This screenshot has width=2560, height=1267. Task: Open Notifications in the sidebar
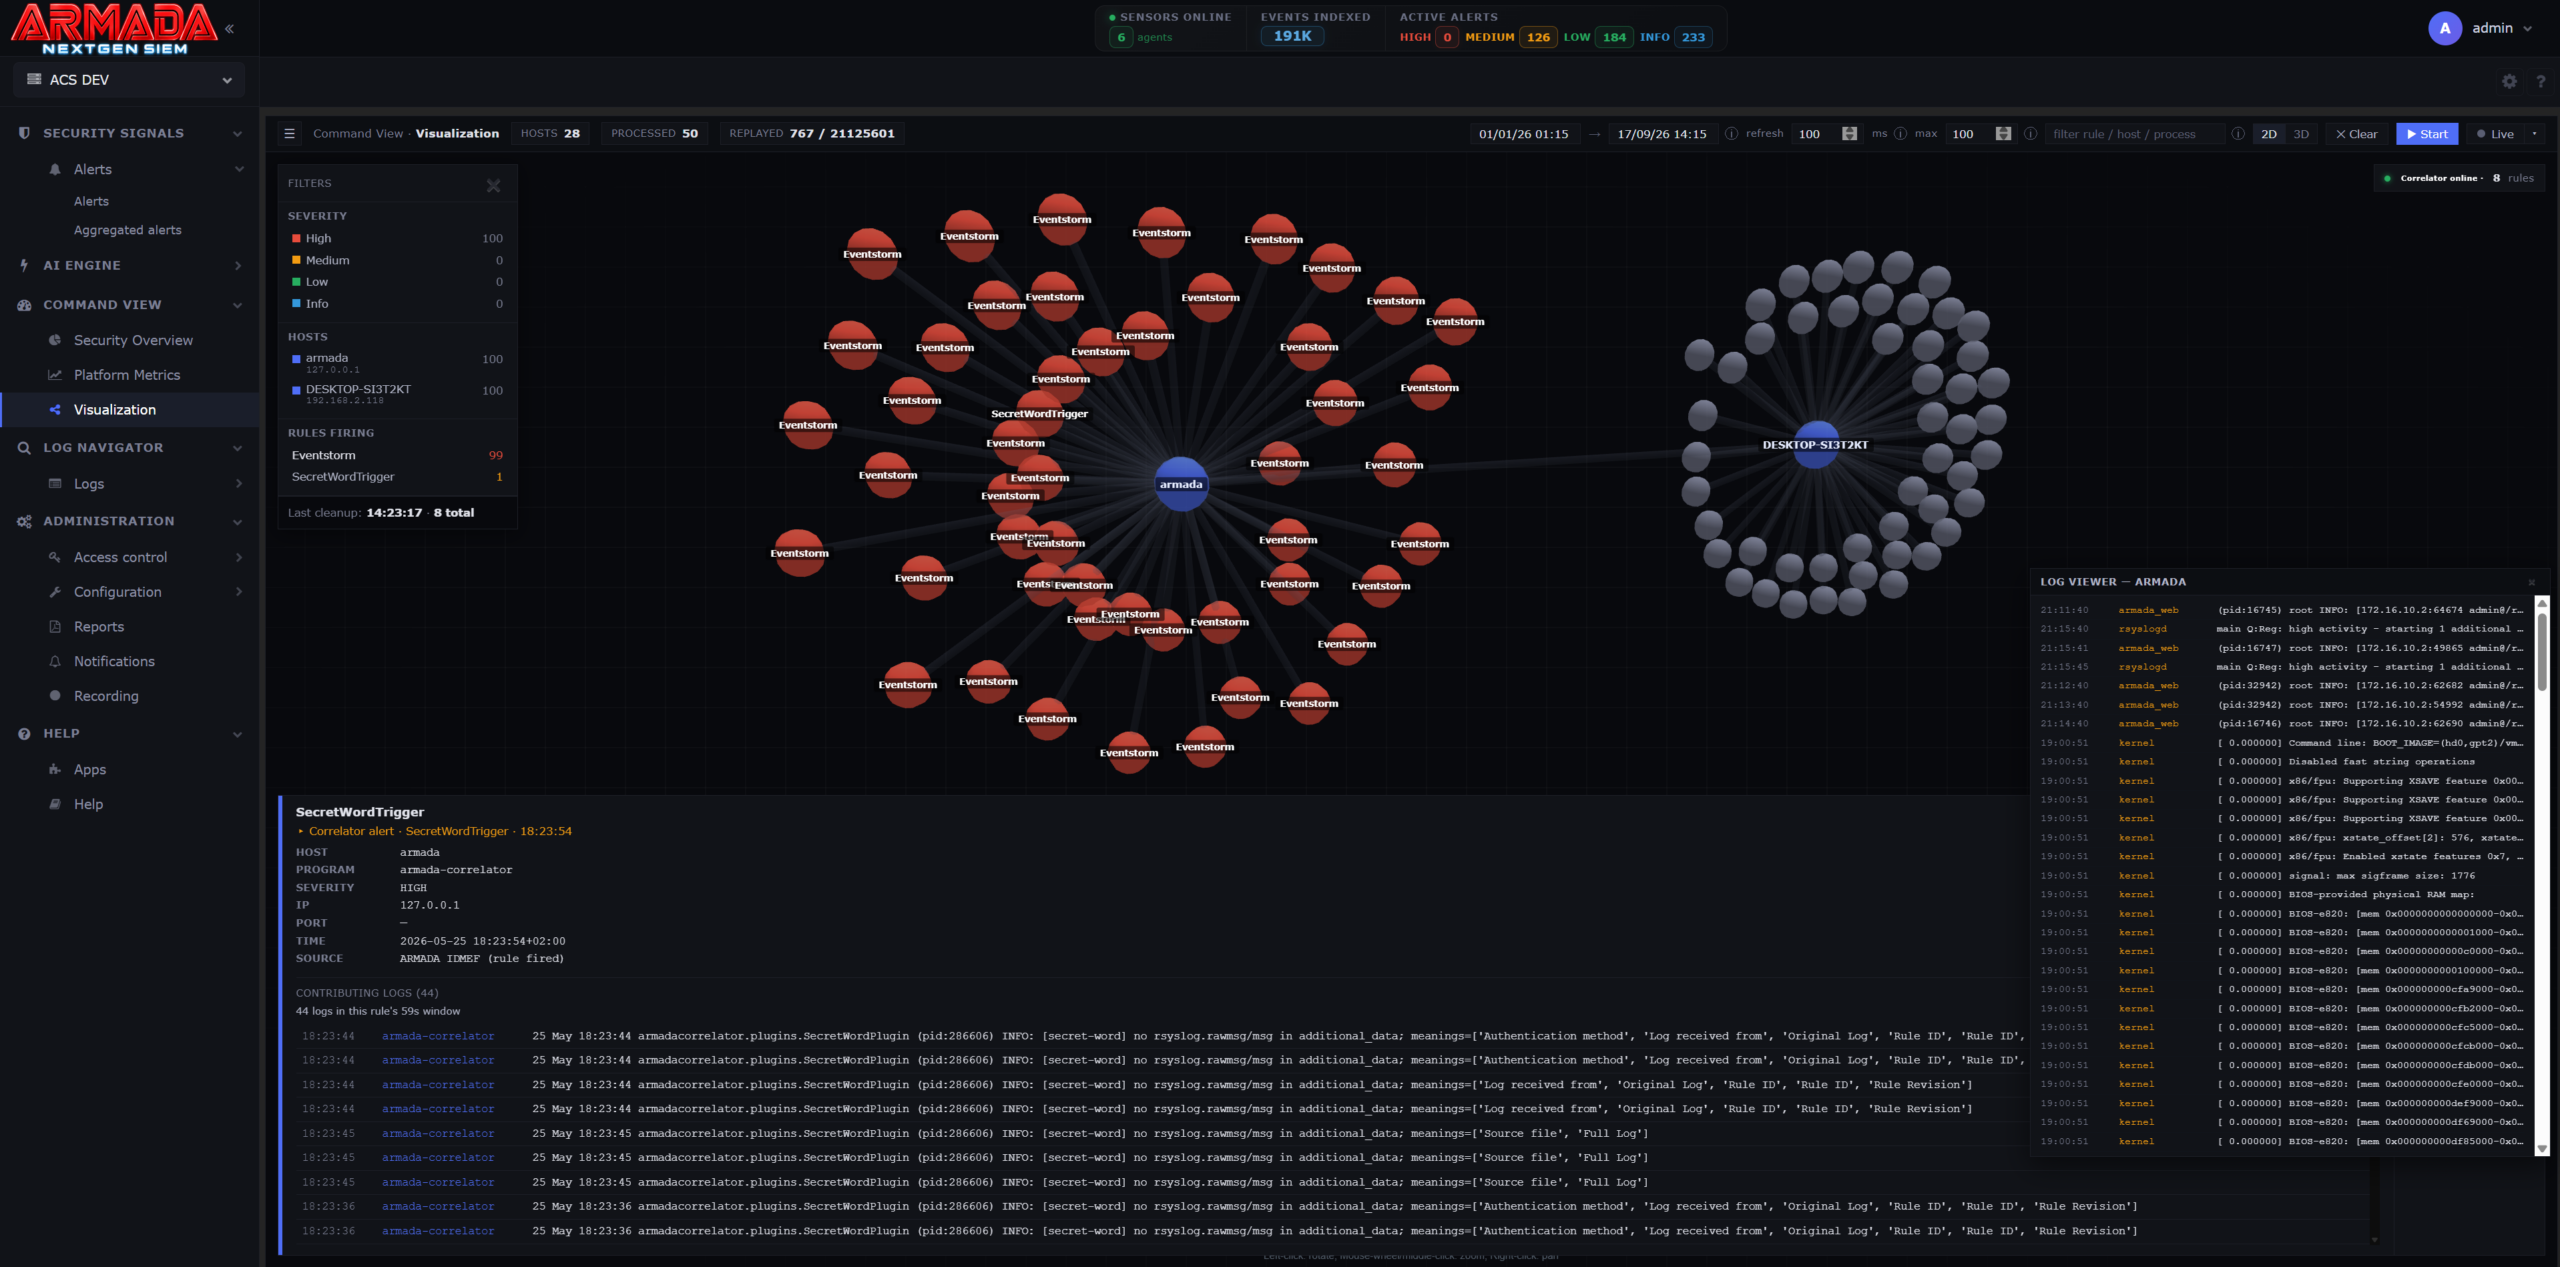tap(114, 662)
